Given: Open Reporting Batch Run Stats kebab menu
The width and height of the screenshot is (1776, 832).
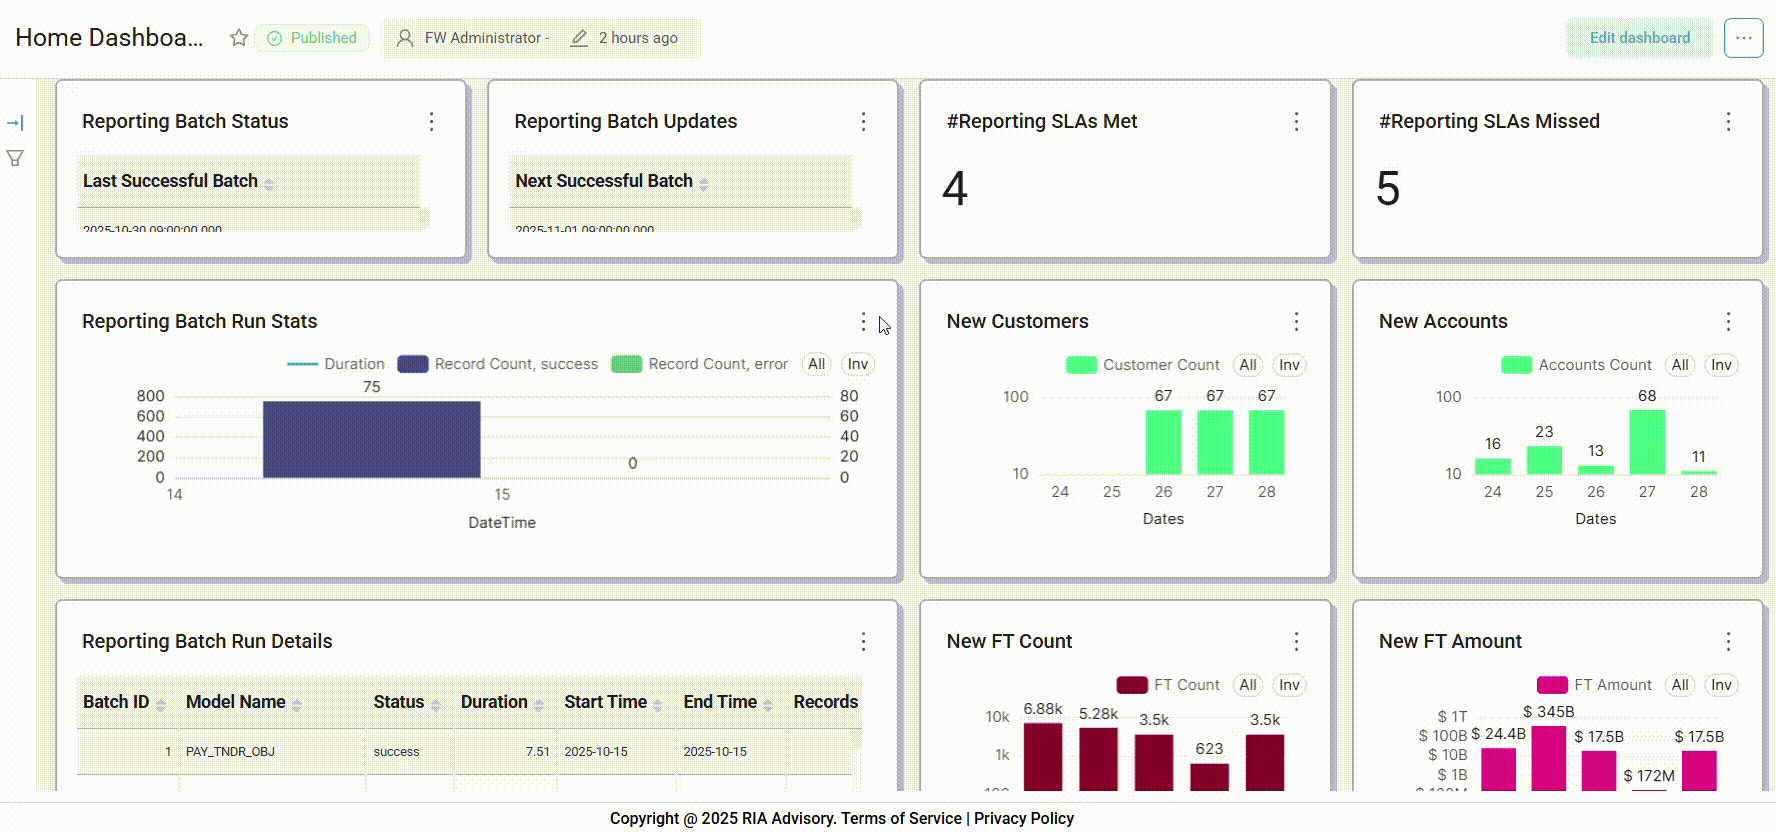Looking at the screenshot, I should [863, 321].
